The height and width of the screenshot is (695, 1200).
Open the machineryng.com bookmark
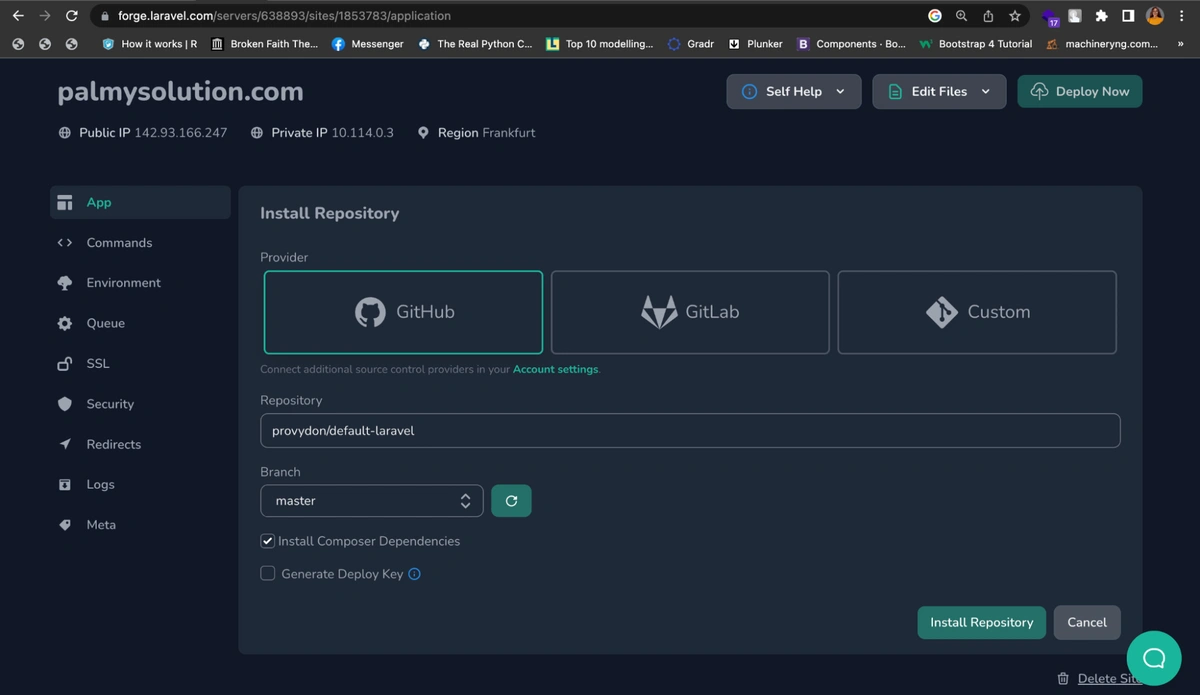tap(1102, 44)
